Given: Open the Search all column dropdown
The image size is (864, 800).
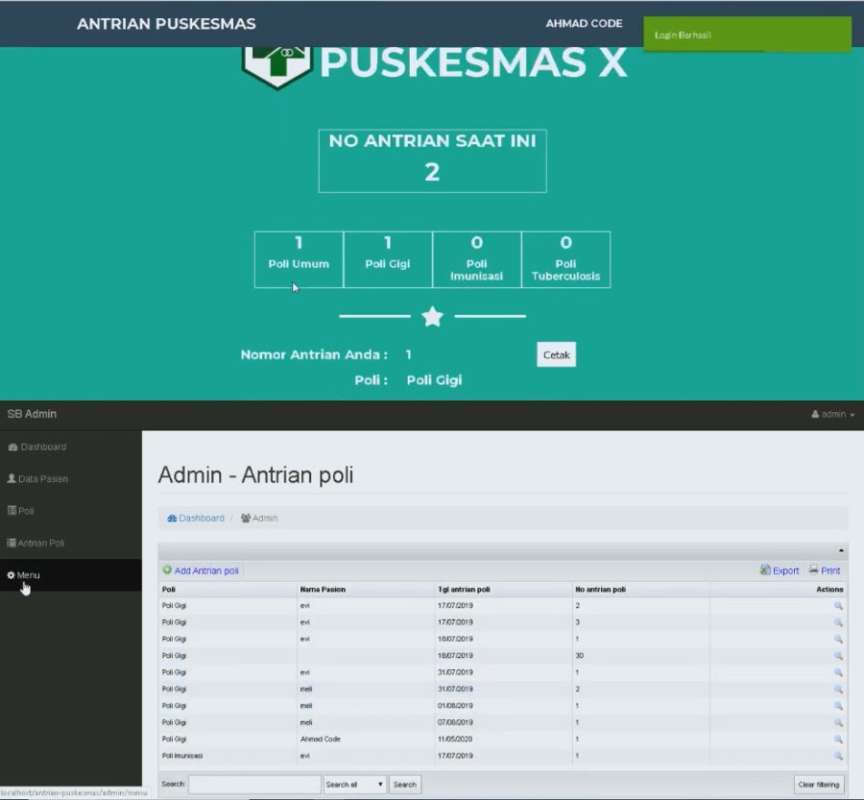Looking at the screenshot, I should click(354, 784).
